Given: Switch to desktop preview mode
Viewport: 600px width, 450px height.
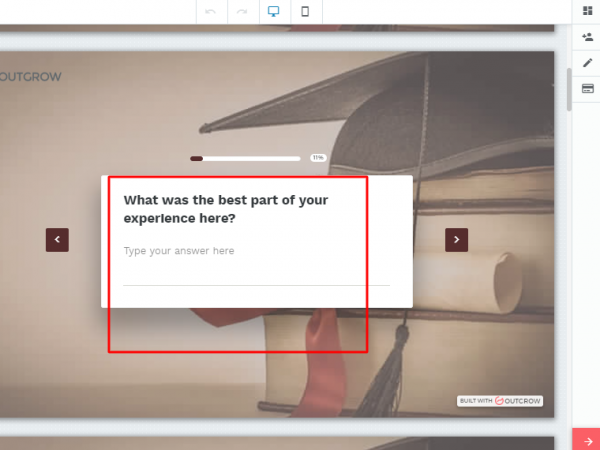Looking at the screenshot, I should [273, 11].
